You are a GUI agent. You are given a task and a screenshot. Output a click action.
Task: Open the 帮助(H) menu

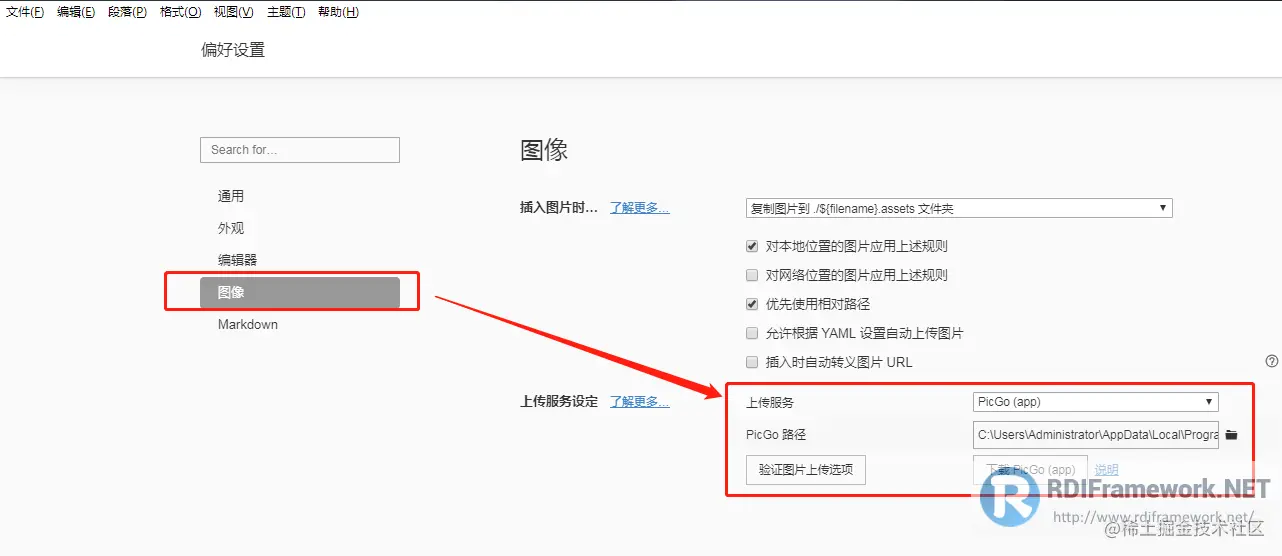338,12
